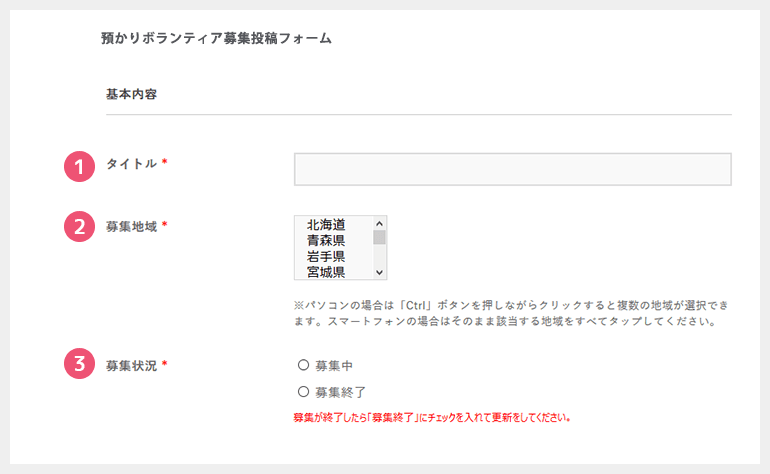This screenshot has width=770, height=474.
Task: Click the red 募集終了 update notice text
Action: [x=438, y=416]
